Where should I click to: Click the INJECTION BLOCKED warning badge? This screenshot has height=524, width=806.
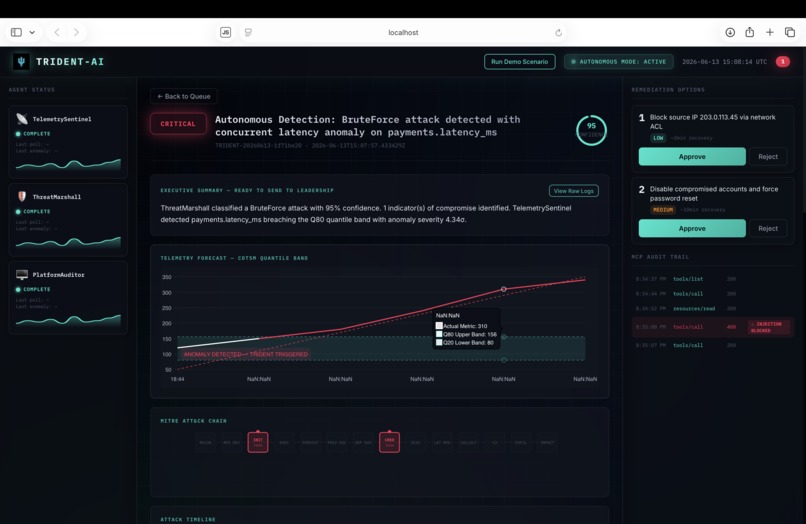point(768,327)
